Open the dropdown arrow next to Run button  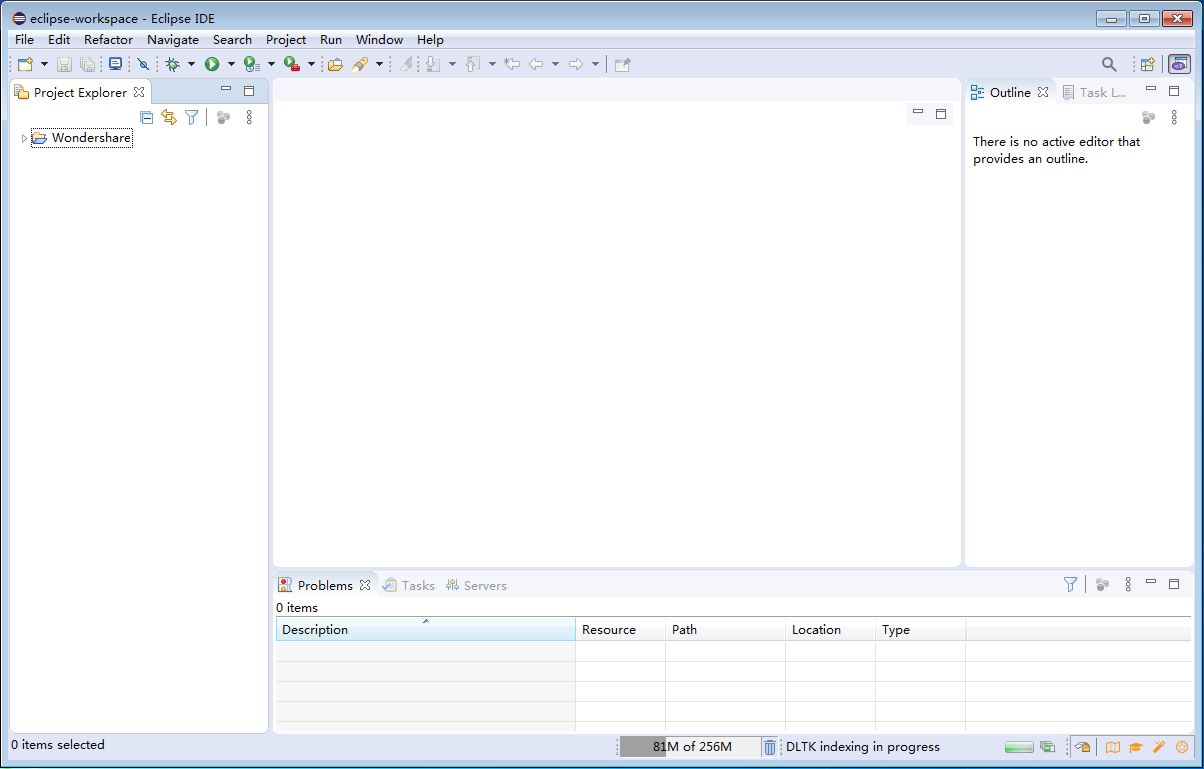click(231, 64)
